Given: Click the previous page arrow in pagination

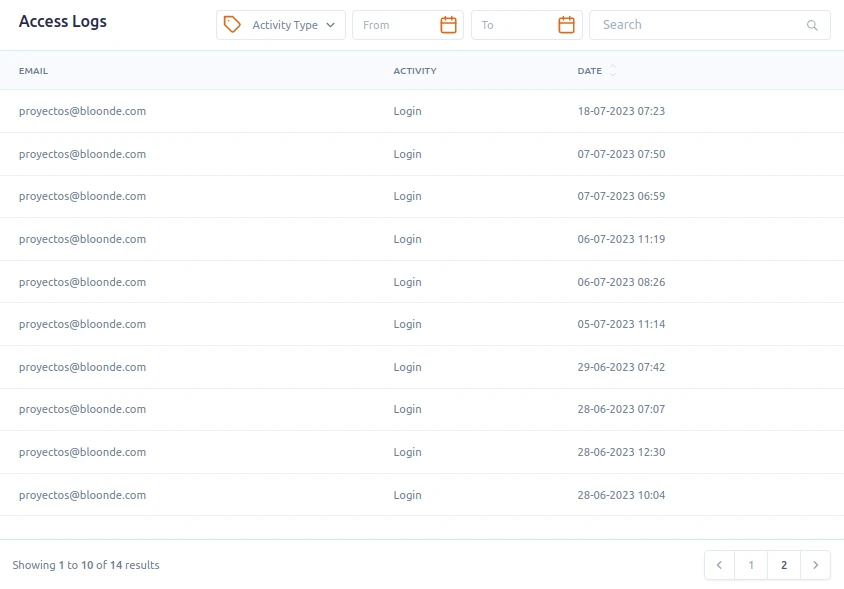Looking at the screenshot, I should pos(719,565).
